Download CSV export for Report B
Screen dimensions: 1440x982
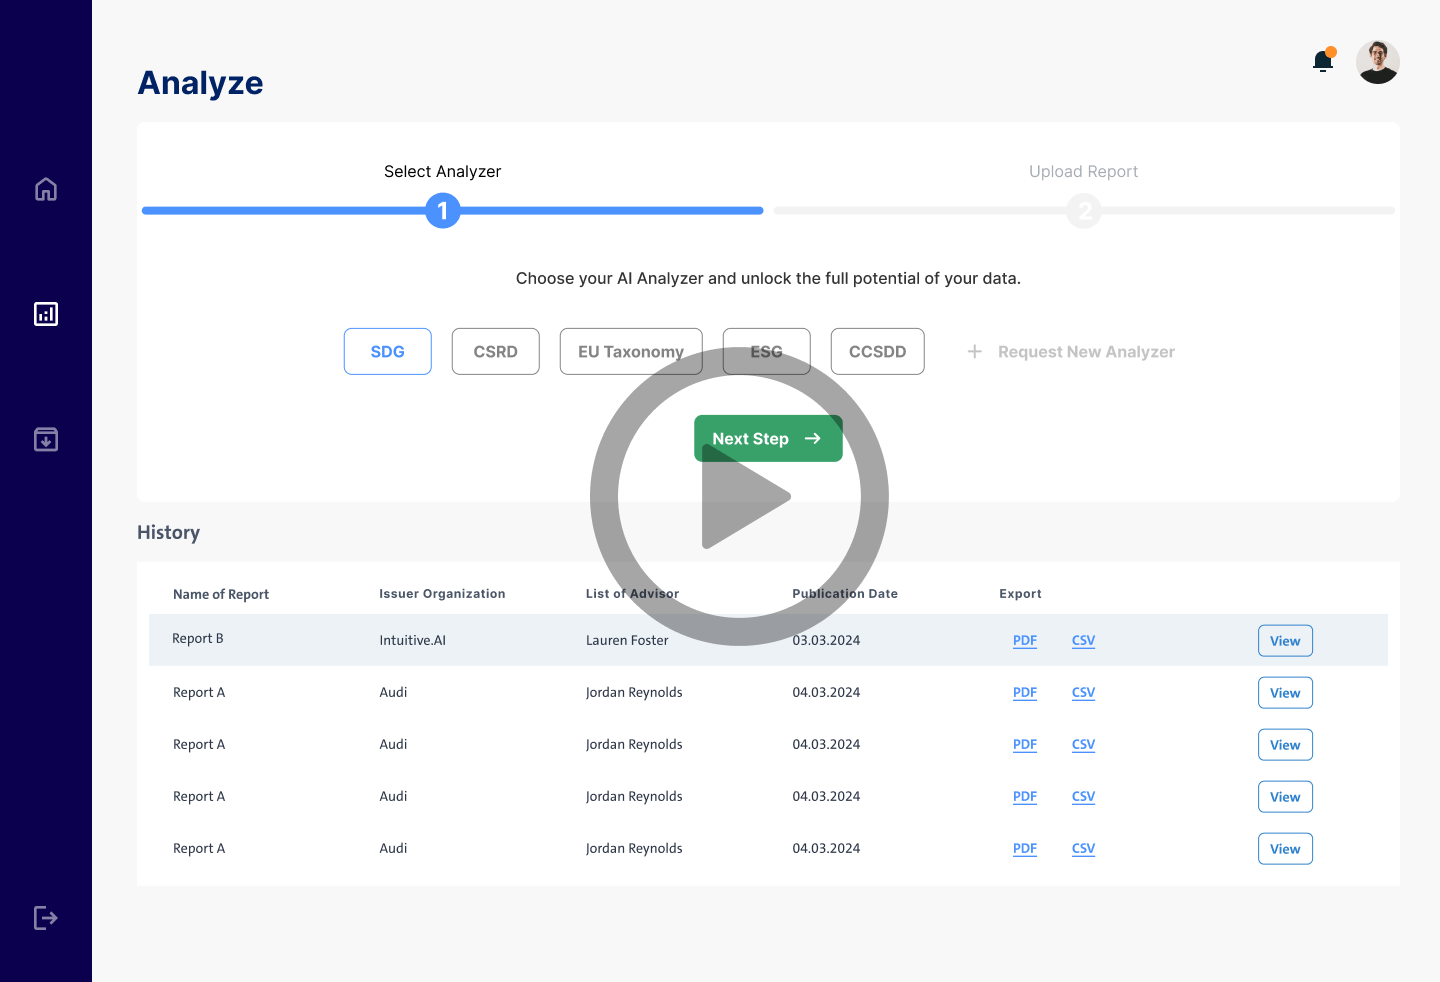[1083, 641]
